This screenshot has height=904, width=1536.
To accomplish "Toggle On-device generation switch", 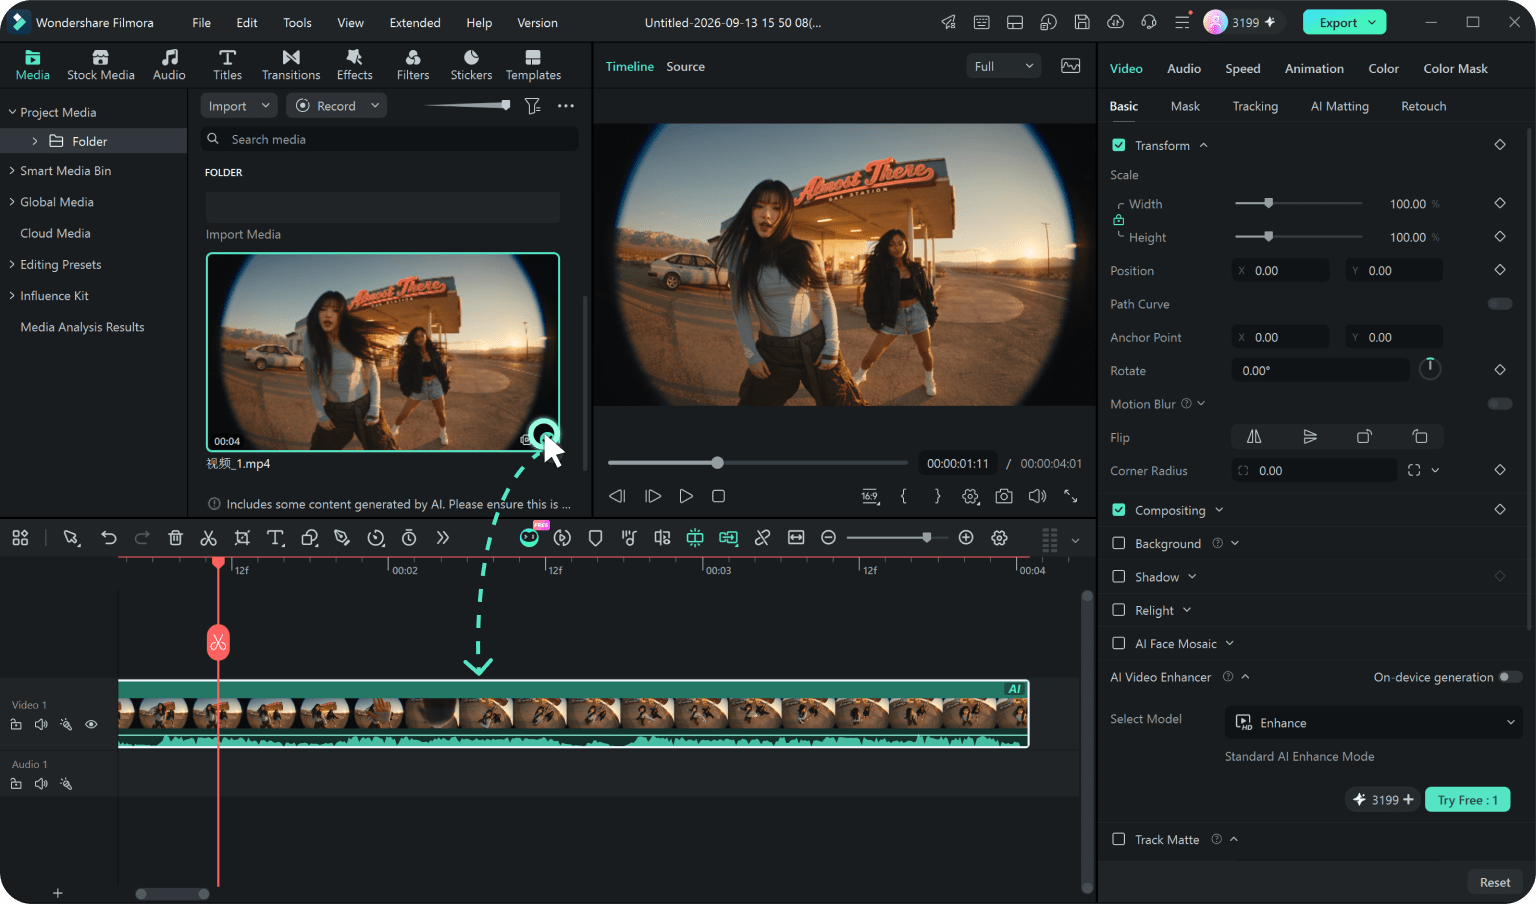I will tap(1510, 677).
